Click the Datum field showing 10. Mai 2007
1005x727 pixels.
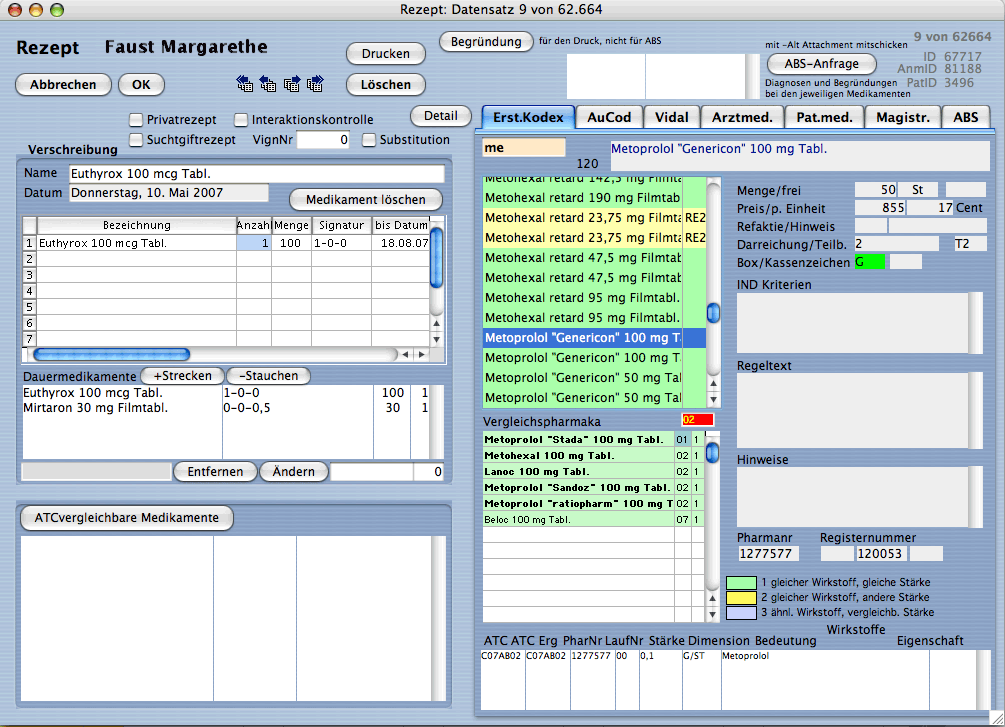pyautogui.click(x=169, y=193)
